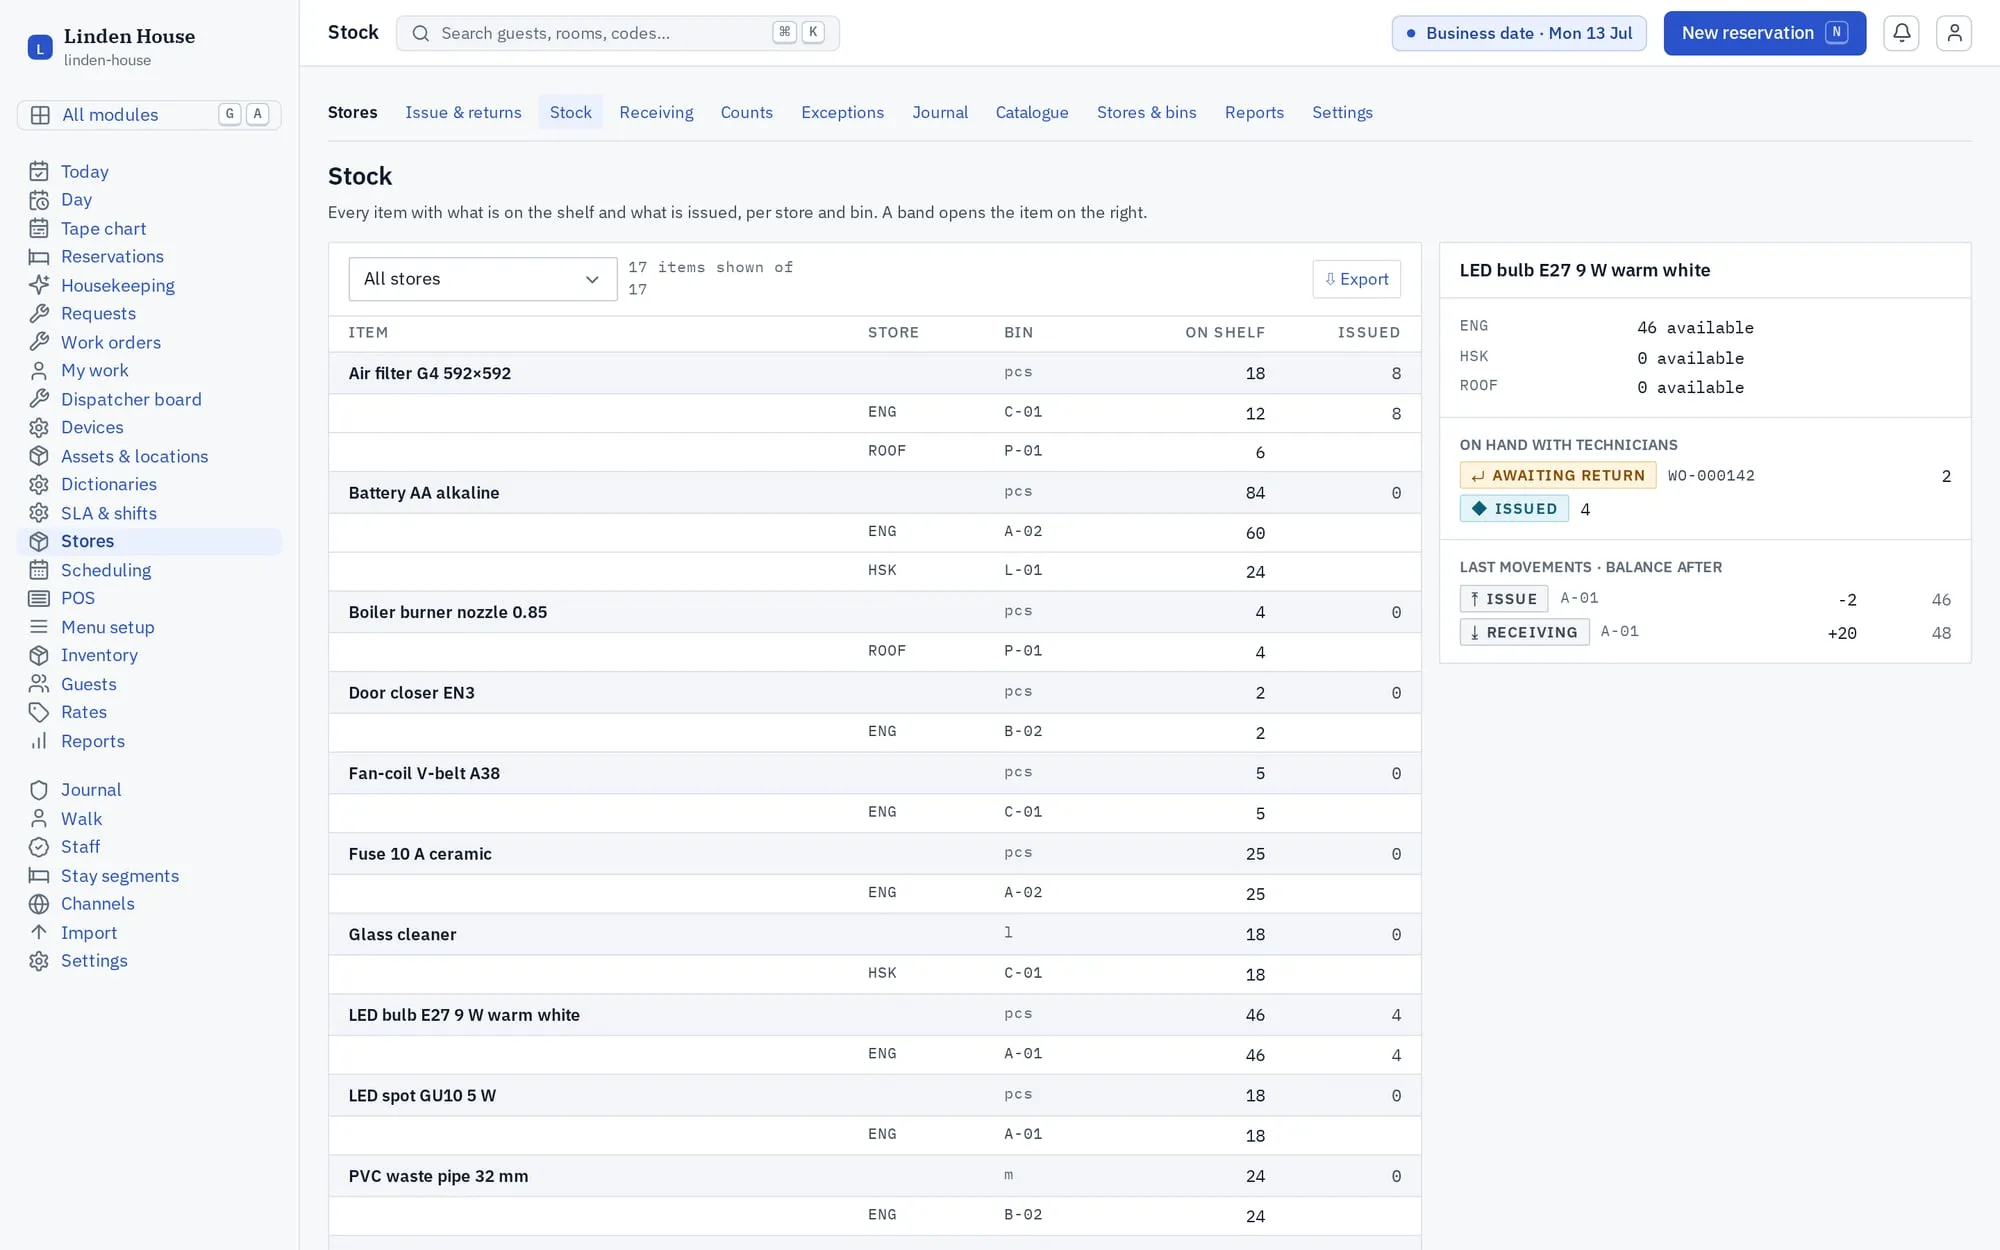Screen dimensions: 2000x1250
Task: Click the Export button
Action: coord(1356,279)
